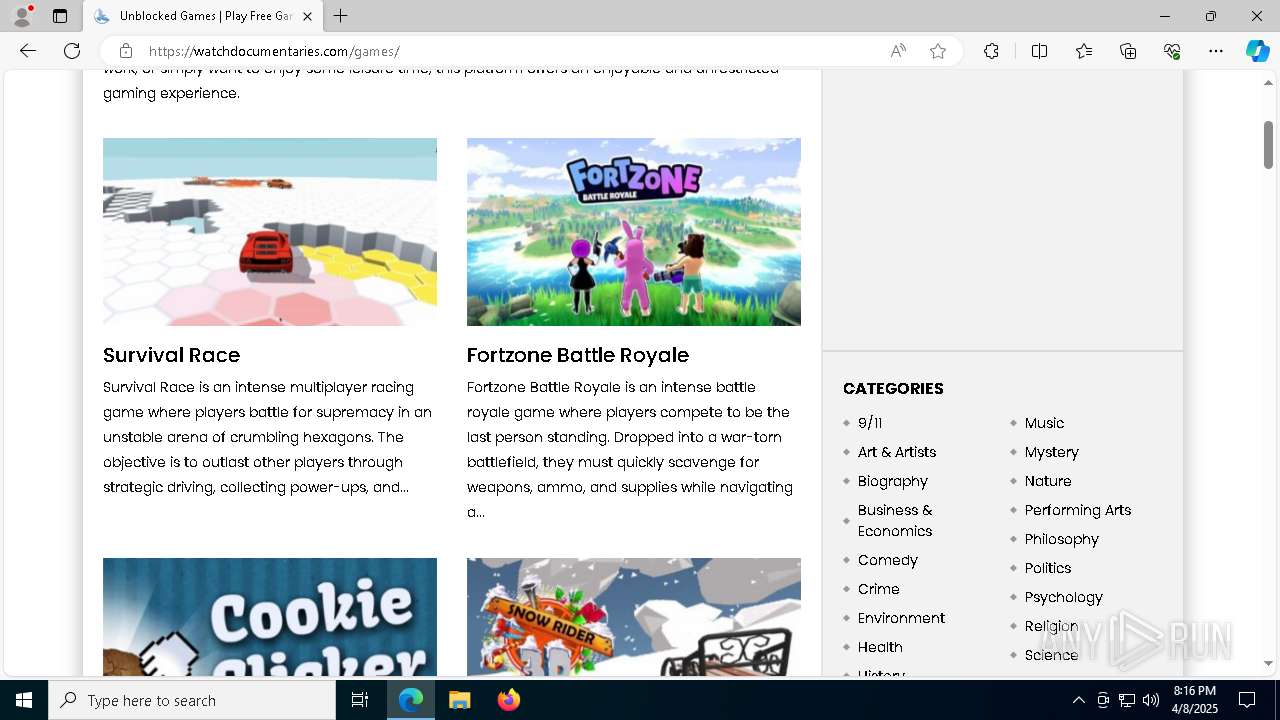Open Fortzone Battle Royale thumbnail
The width and height of the screenshot is (1280, 720).
634,232
